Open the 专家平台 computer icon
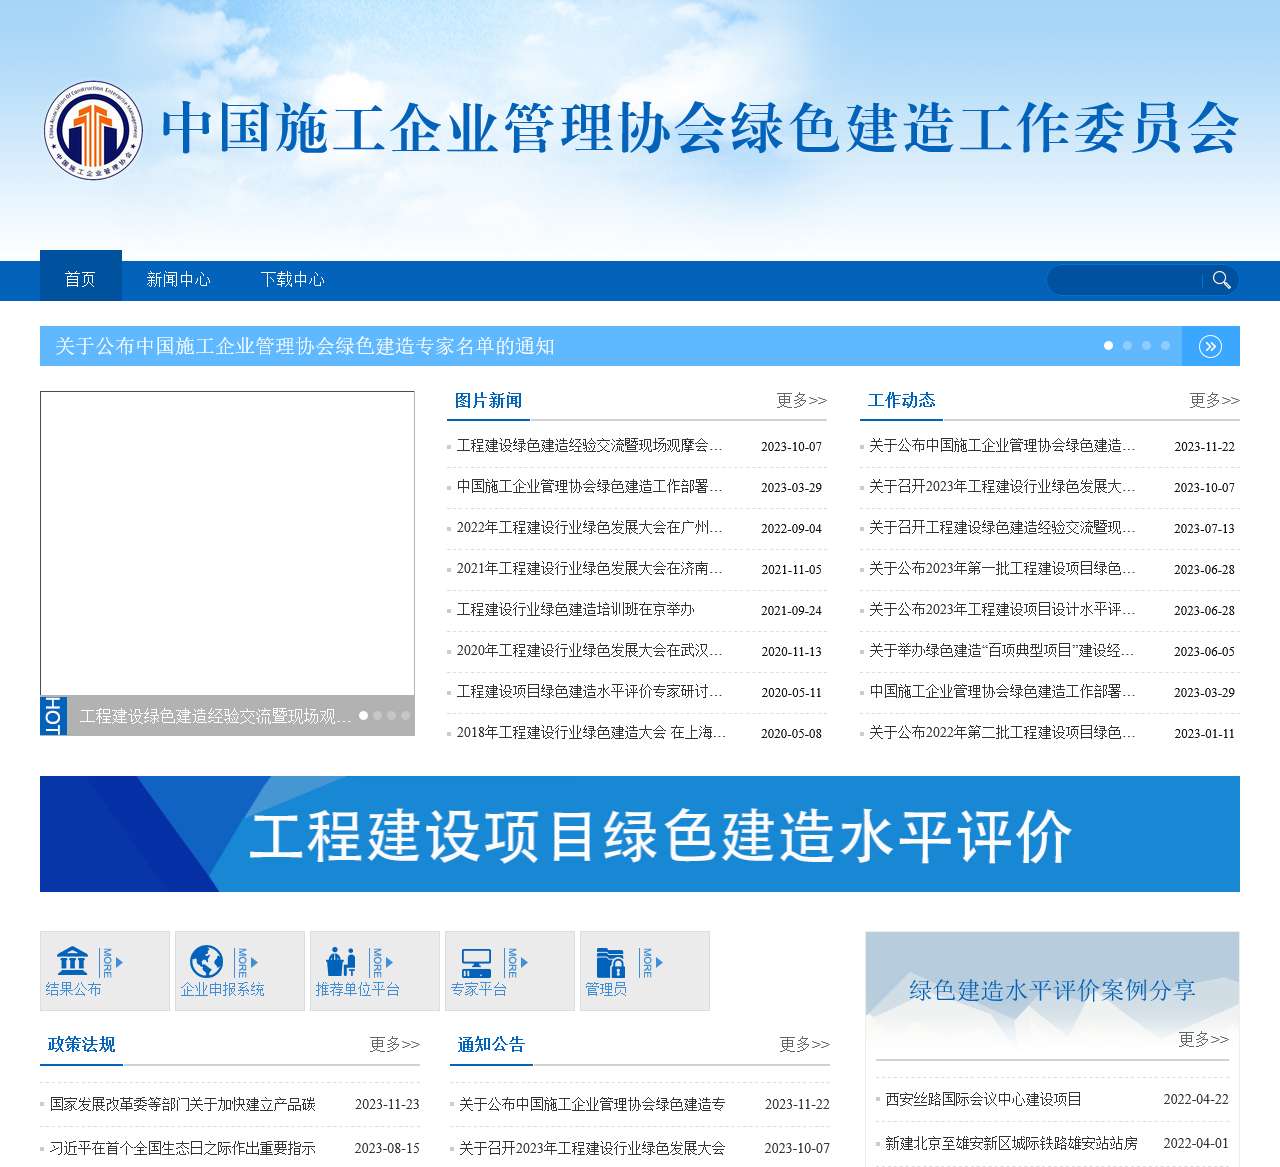The height and width of the screenshot is (1167, 1280). (476, 962)
